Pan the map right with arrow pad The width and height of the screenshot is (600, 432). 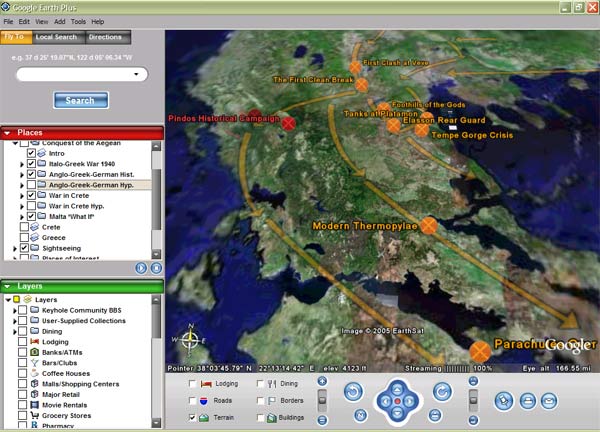[409, 401]
